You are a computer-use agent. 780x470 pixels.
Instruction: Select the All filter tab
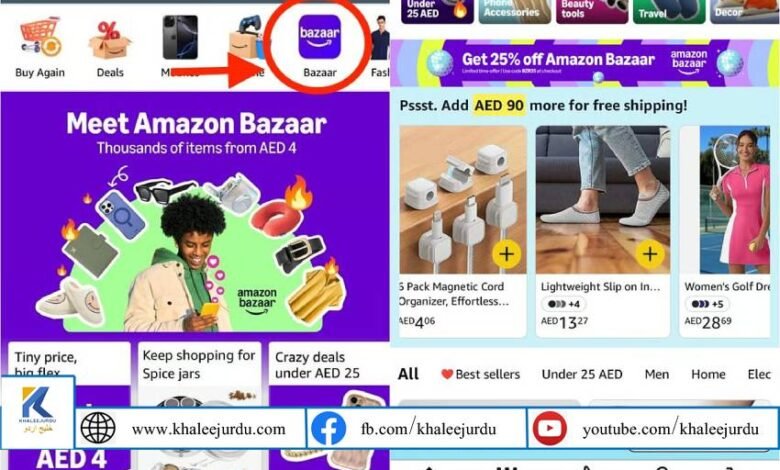pyautogui.click(x=408, y=374)
